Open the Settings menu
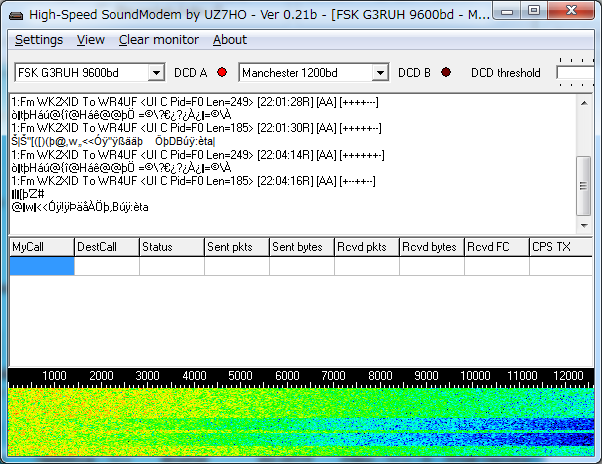The height and width of the screenshot is (464, 602). [x=39, y=40]
